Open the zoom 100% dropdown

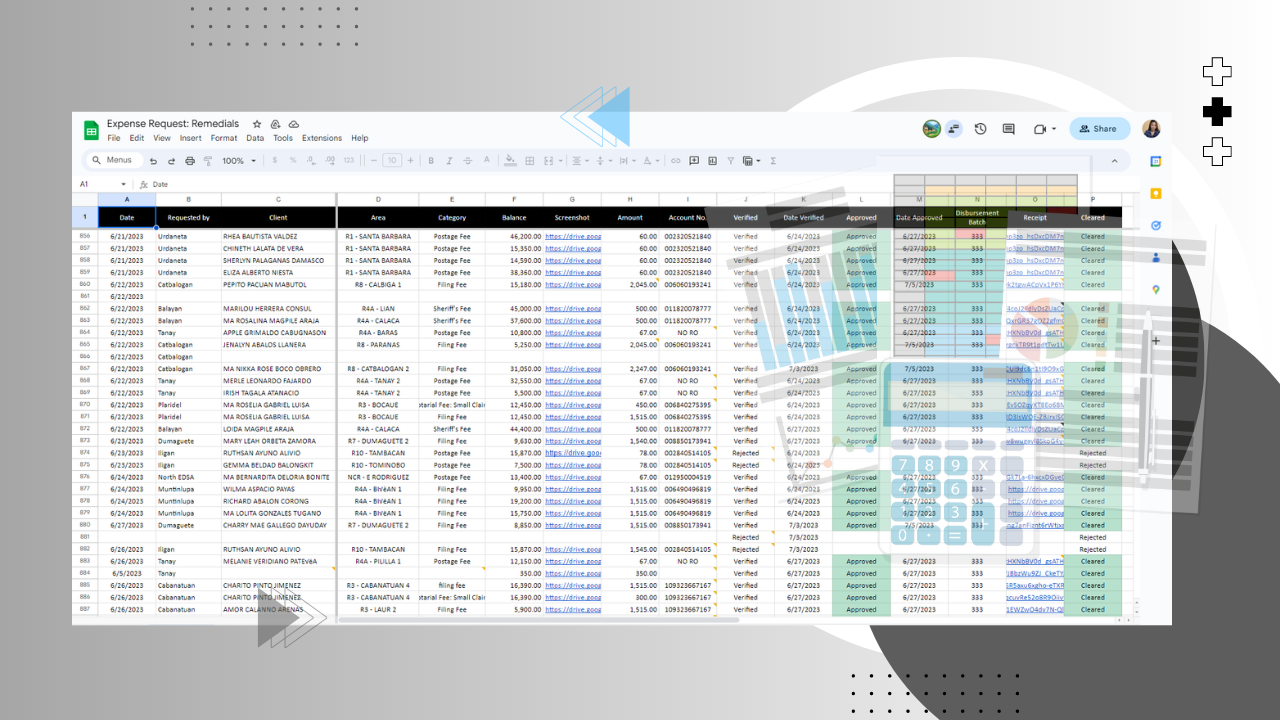(x=239, y=160)
